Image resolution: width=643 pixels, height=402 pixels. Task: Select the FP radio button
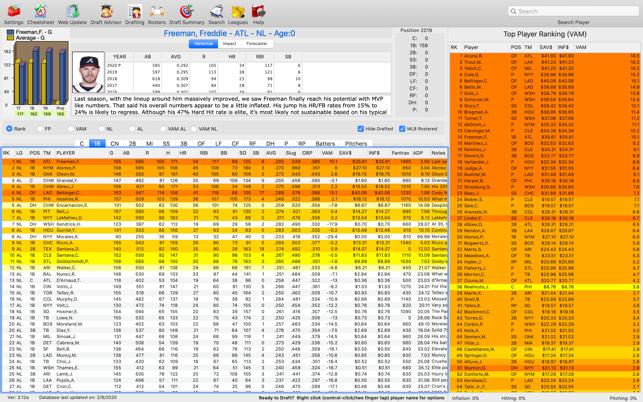tap(41, 129)
